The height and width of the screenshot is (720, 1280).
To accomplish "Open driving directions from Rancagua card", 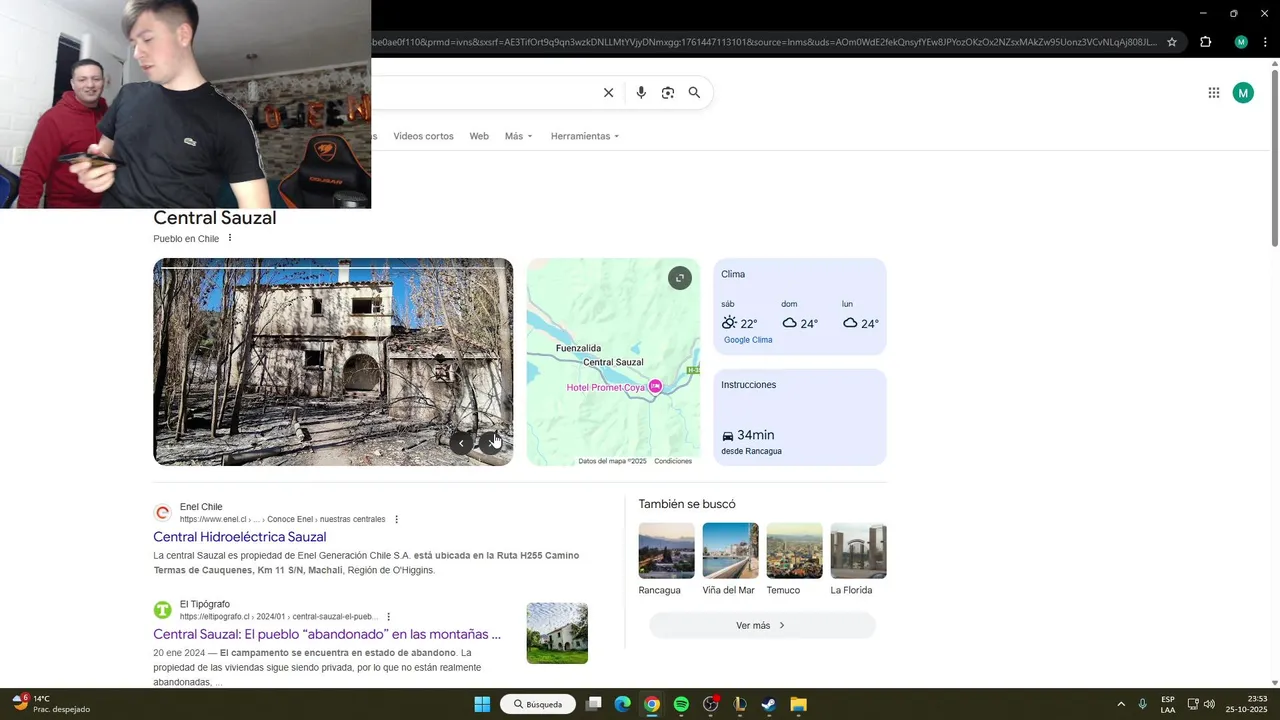I will click(800, 417).
